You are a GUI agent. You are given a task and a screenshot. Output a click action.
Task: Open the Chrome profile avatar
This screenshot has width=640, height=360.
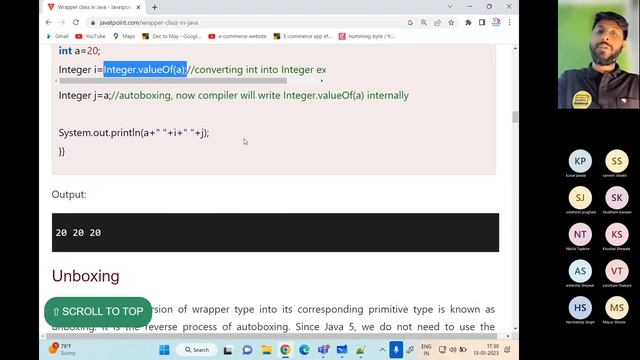point(496,22)
